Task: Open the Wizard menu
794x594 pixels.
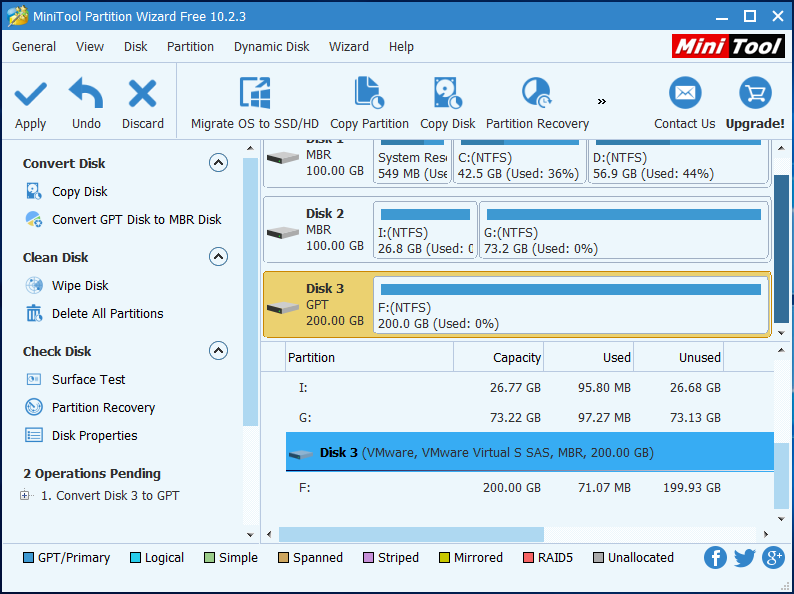Action: pos(349,47)
